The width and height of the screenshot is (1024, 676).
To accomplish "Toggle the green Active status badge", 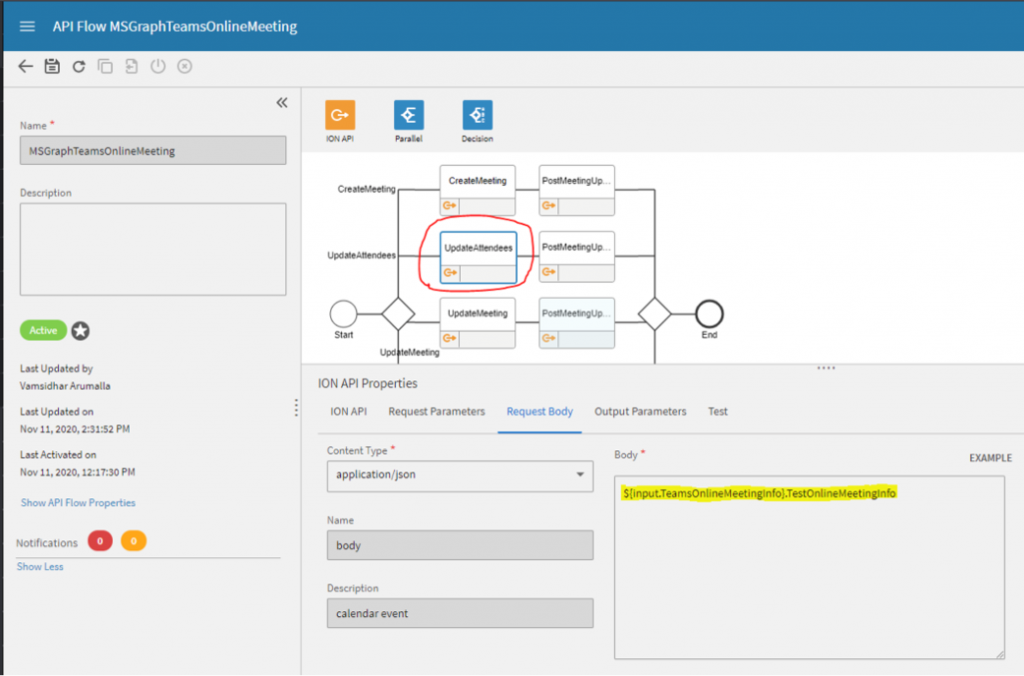I will tap(43, 330).
